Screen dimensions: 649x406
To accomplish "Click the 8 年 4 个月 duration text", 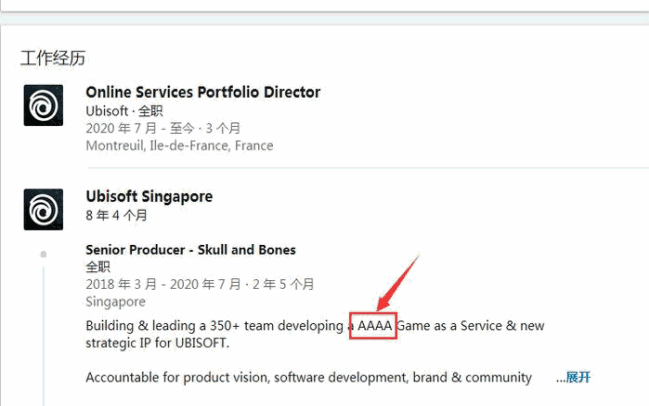I will coord(117,214).
